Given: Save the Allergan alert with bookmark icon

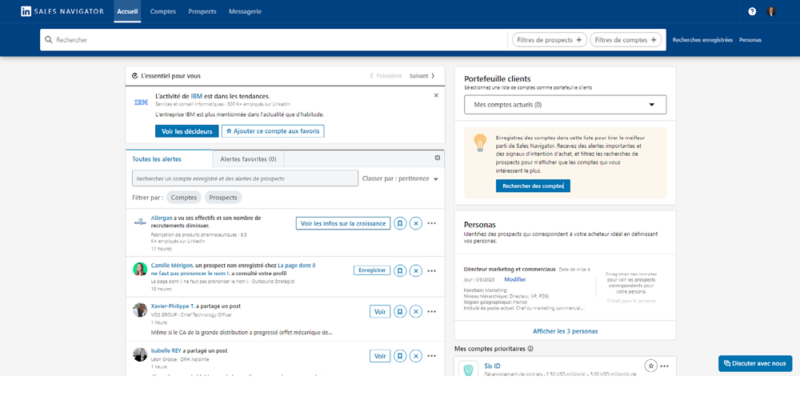Looking at the screenshot, I should point(400,223).
